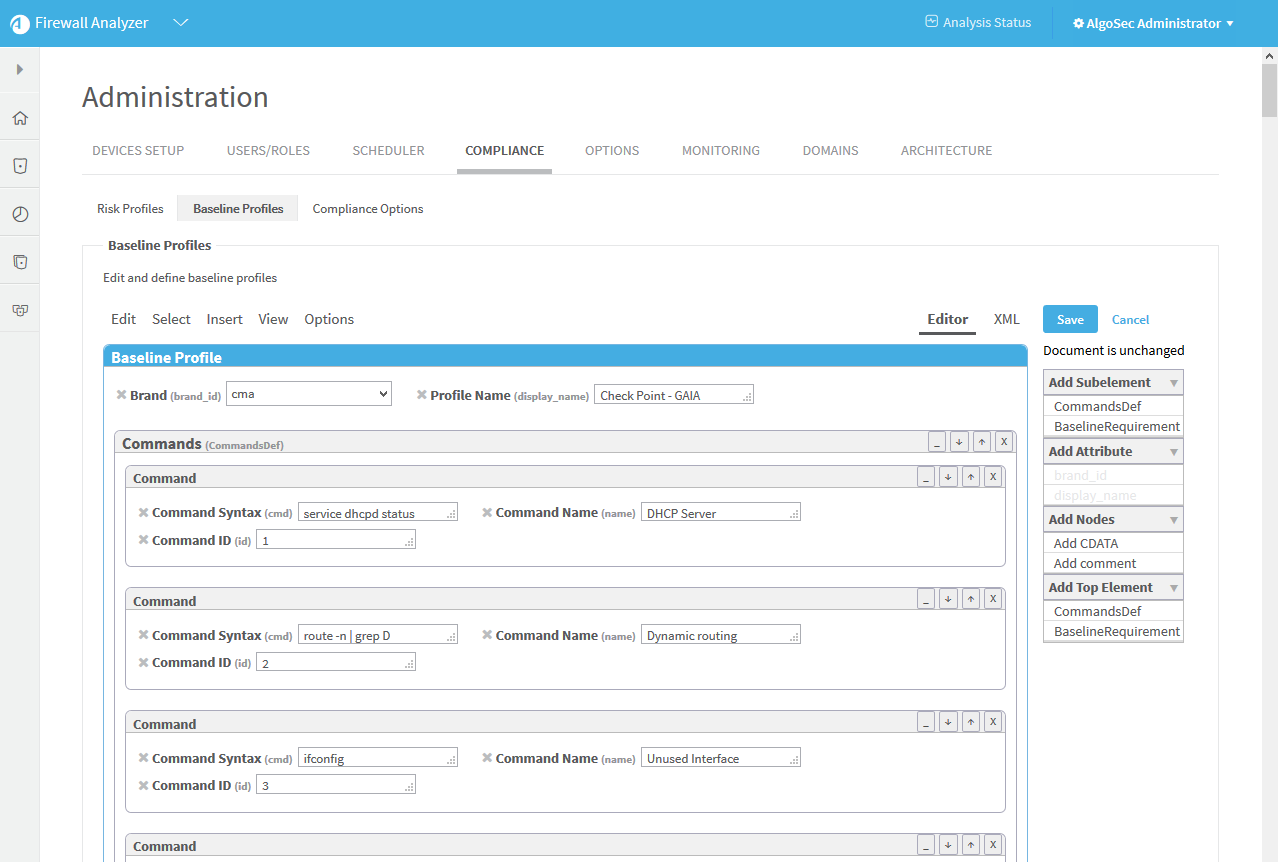
Task: Open the AlgoSec Administrator user menu
Action: tap(1153, 23)
